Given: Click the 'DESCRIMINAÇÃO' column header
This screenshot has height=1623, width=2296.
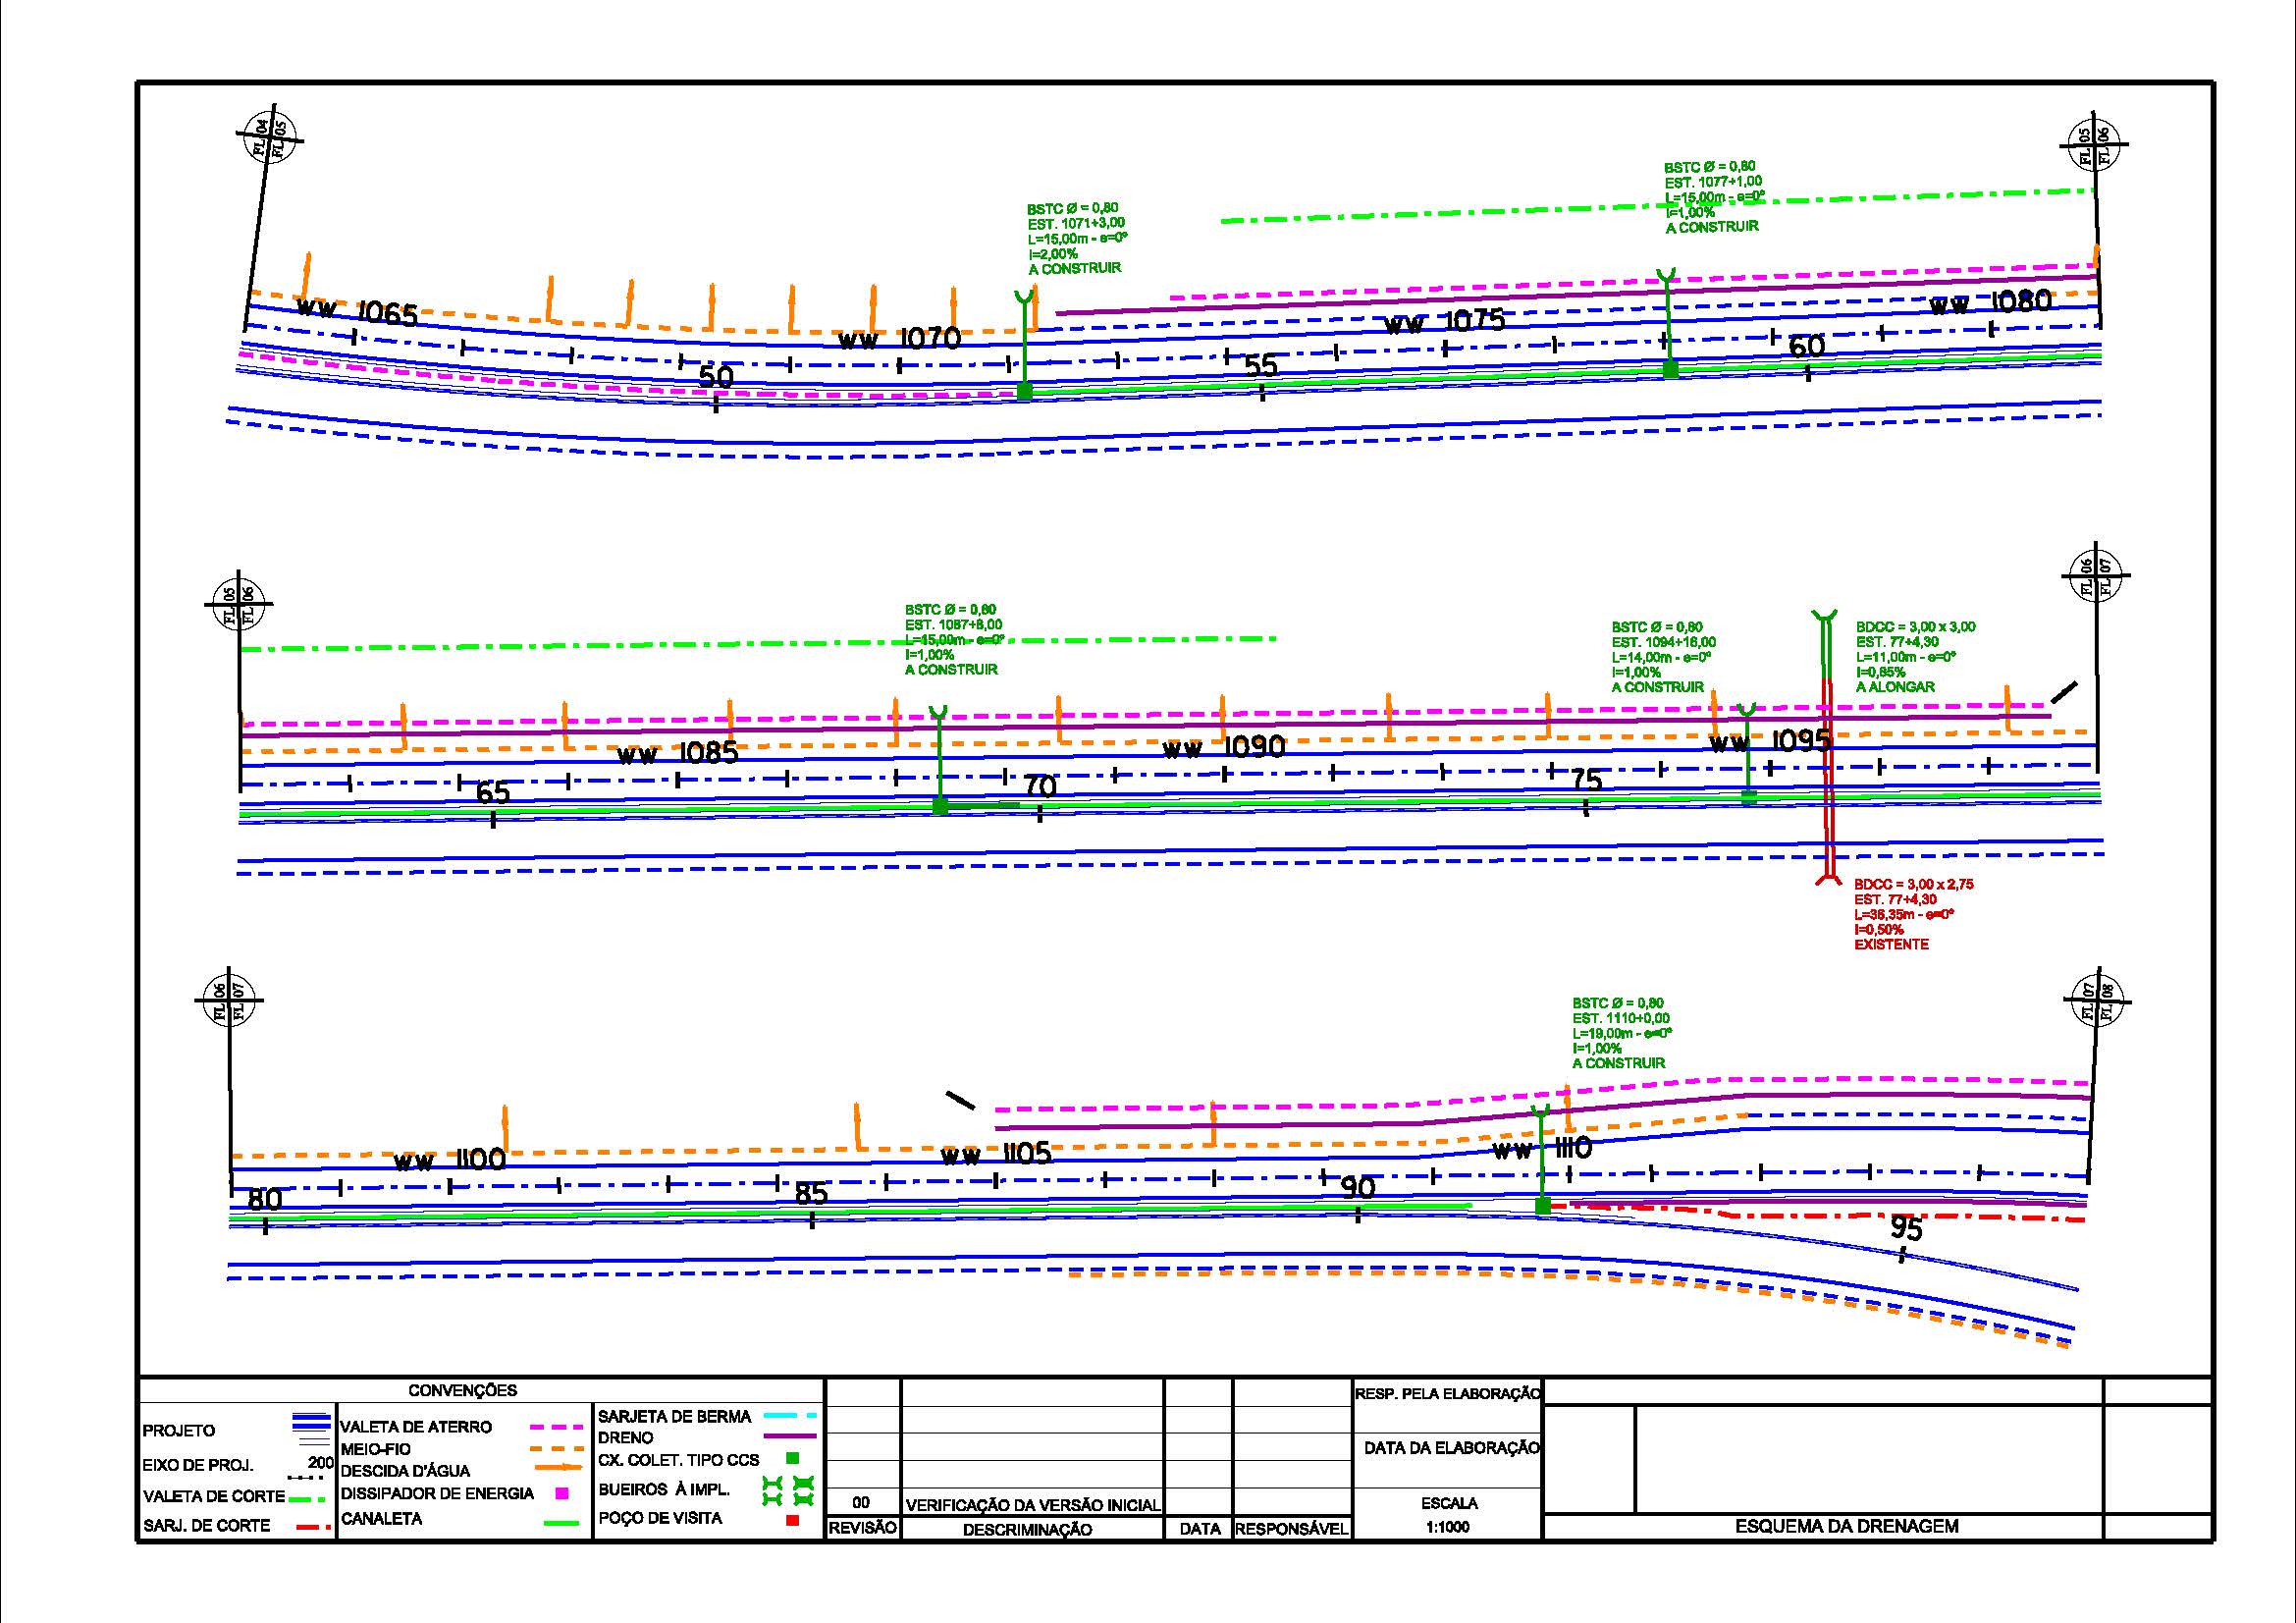Looking at the screenshot, I should pyautogui.click(x=1027, y=1529).
